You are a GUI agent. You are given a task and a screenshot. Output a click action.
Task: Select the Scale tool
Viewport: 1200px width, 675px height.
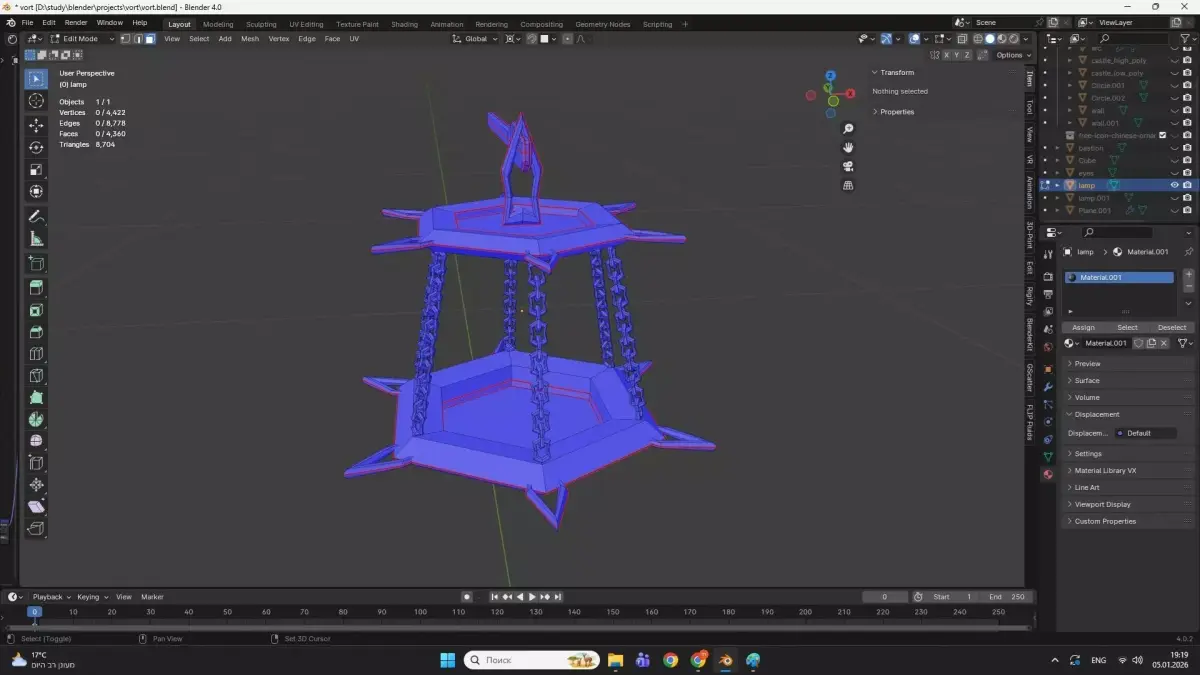point(36,169)
